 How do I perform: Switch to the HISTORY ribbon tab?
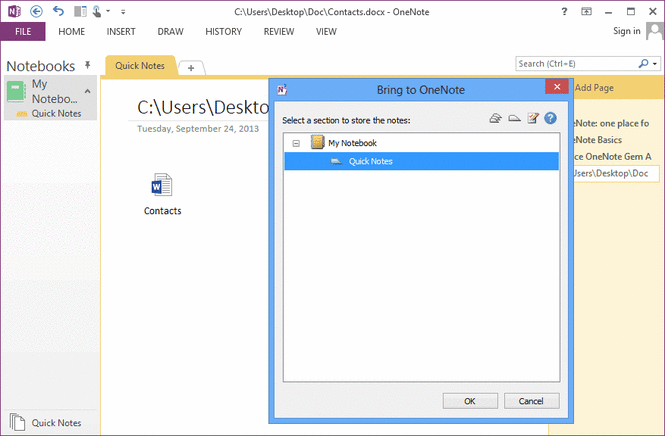(224, 31)
